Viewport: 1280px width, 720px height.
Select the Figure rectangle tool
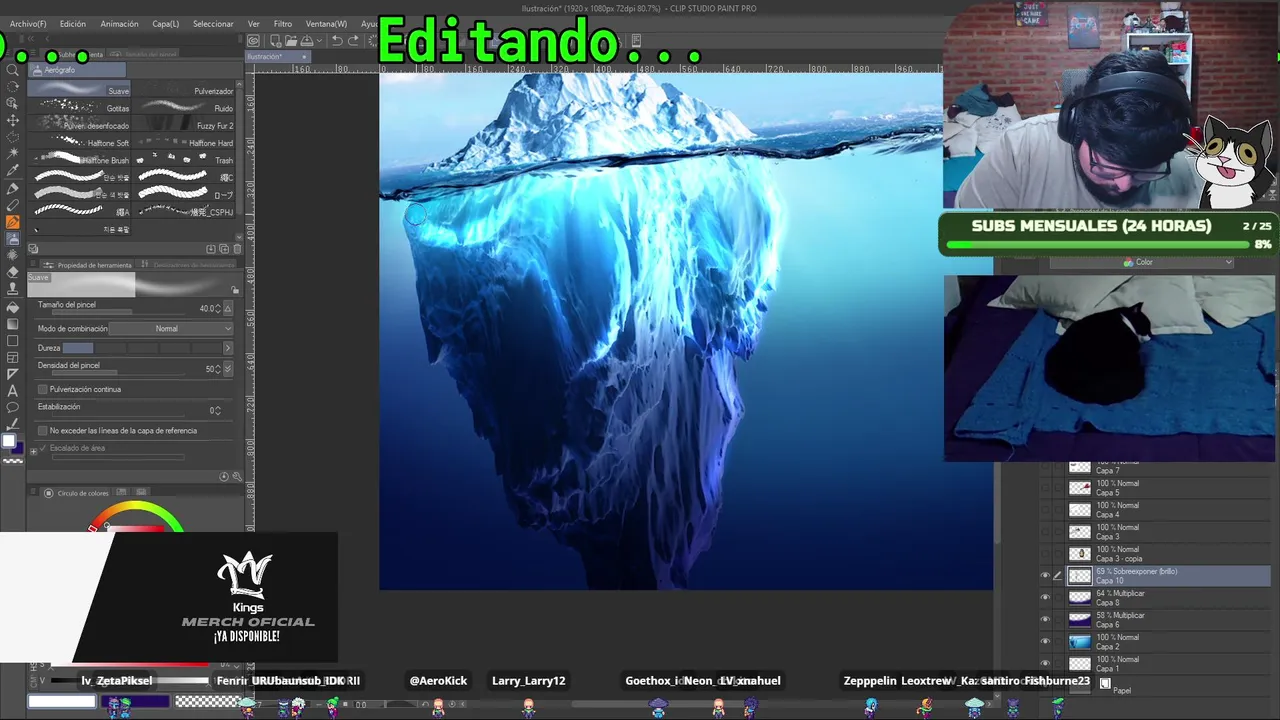(x=13, y=340)
